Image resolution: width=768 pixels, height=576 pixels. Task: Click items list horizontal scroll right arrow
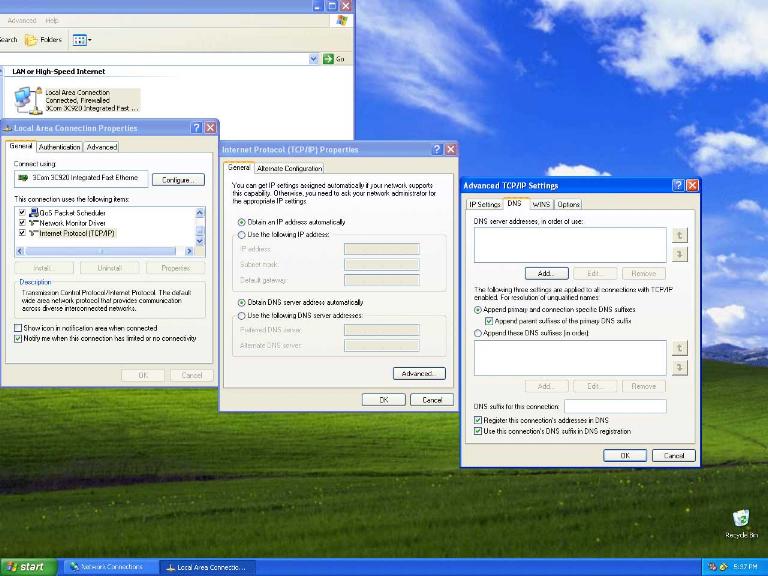pos(189,251)
